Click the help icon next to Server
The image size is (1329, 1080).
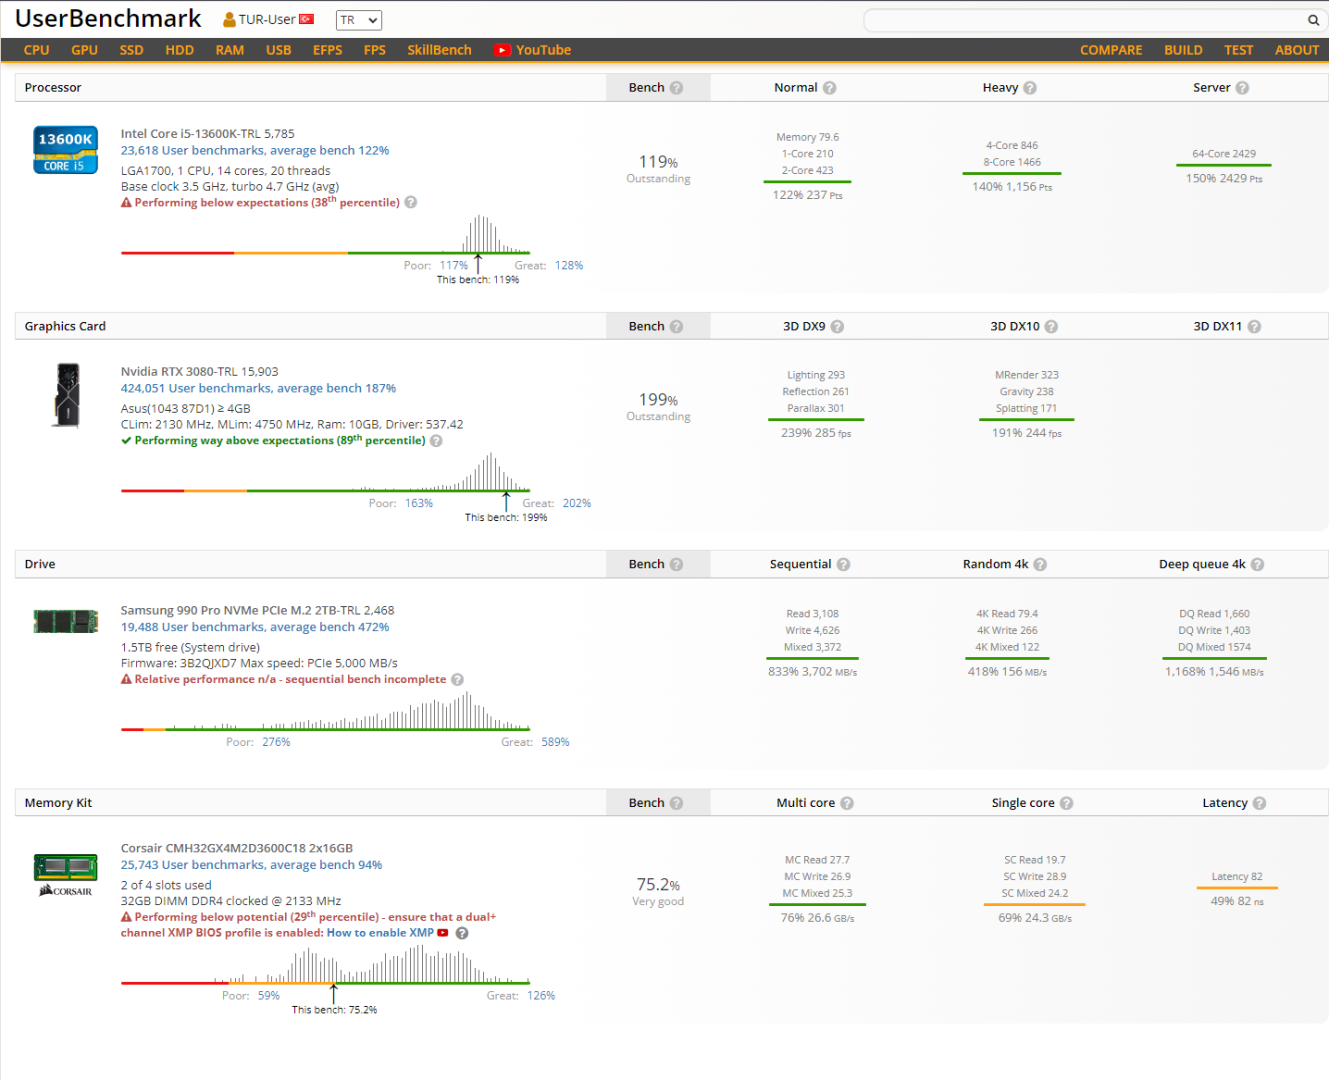[1242, 88]
